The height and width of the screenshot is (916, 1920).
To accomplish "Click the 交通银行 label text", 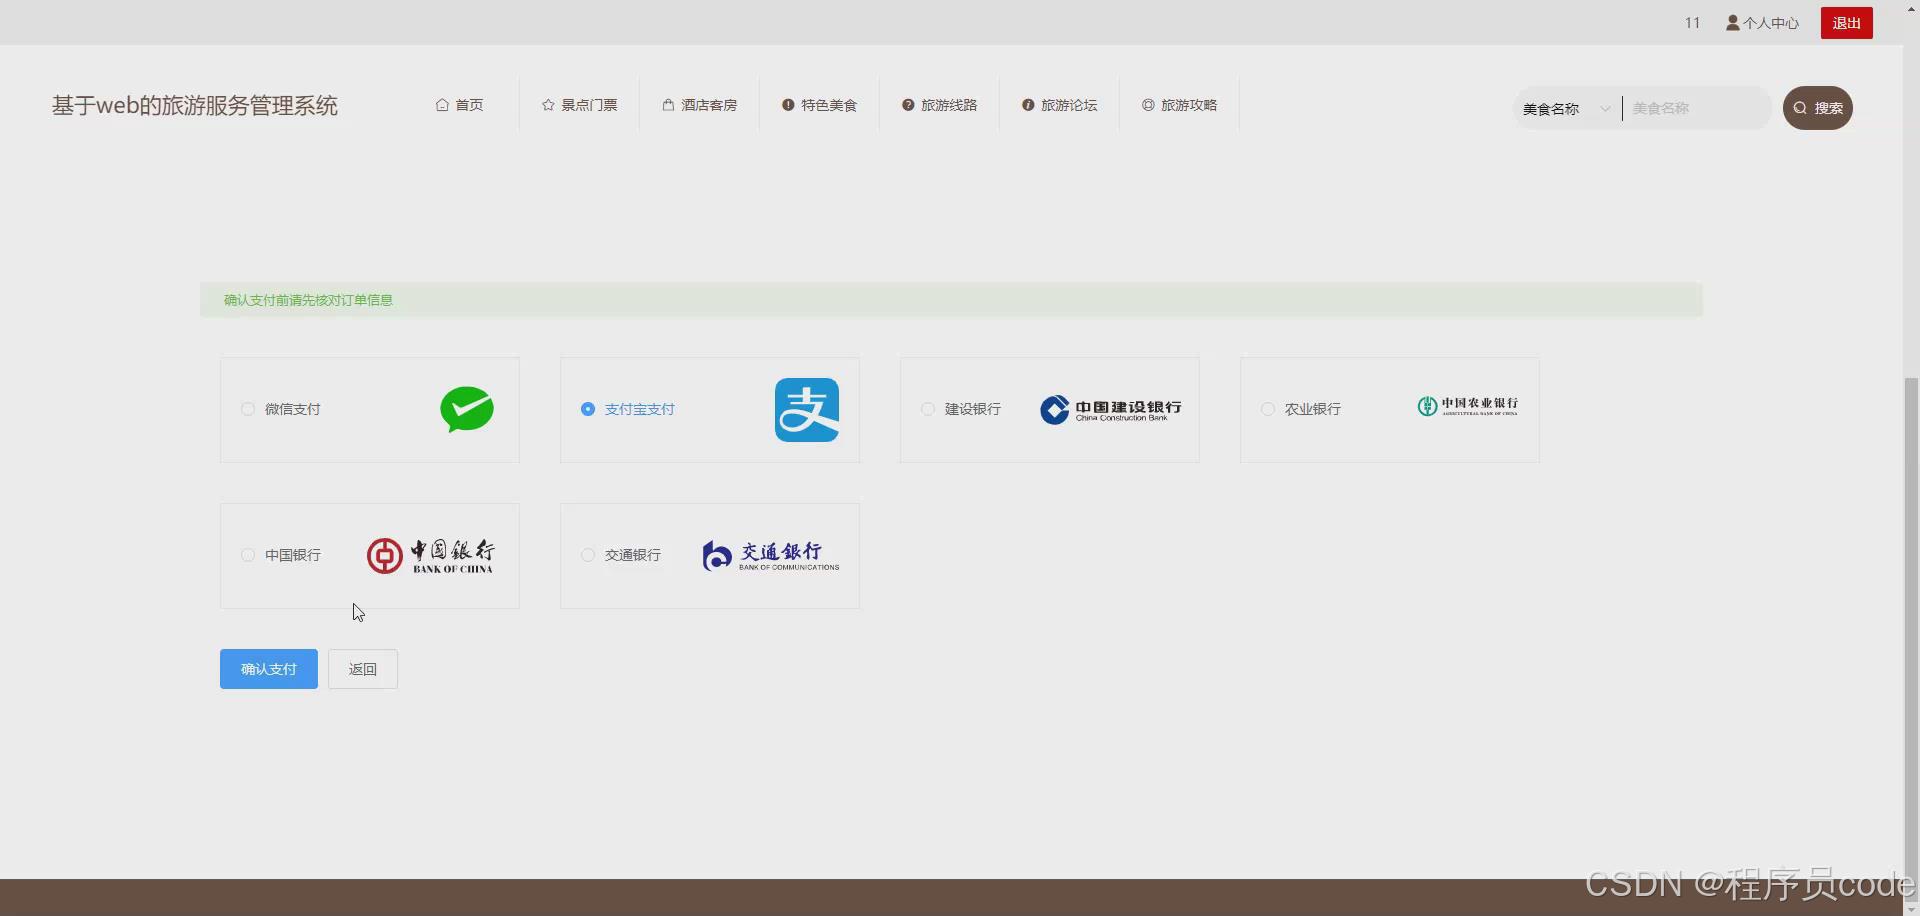I will point(633,555).
